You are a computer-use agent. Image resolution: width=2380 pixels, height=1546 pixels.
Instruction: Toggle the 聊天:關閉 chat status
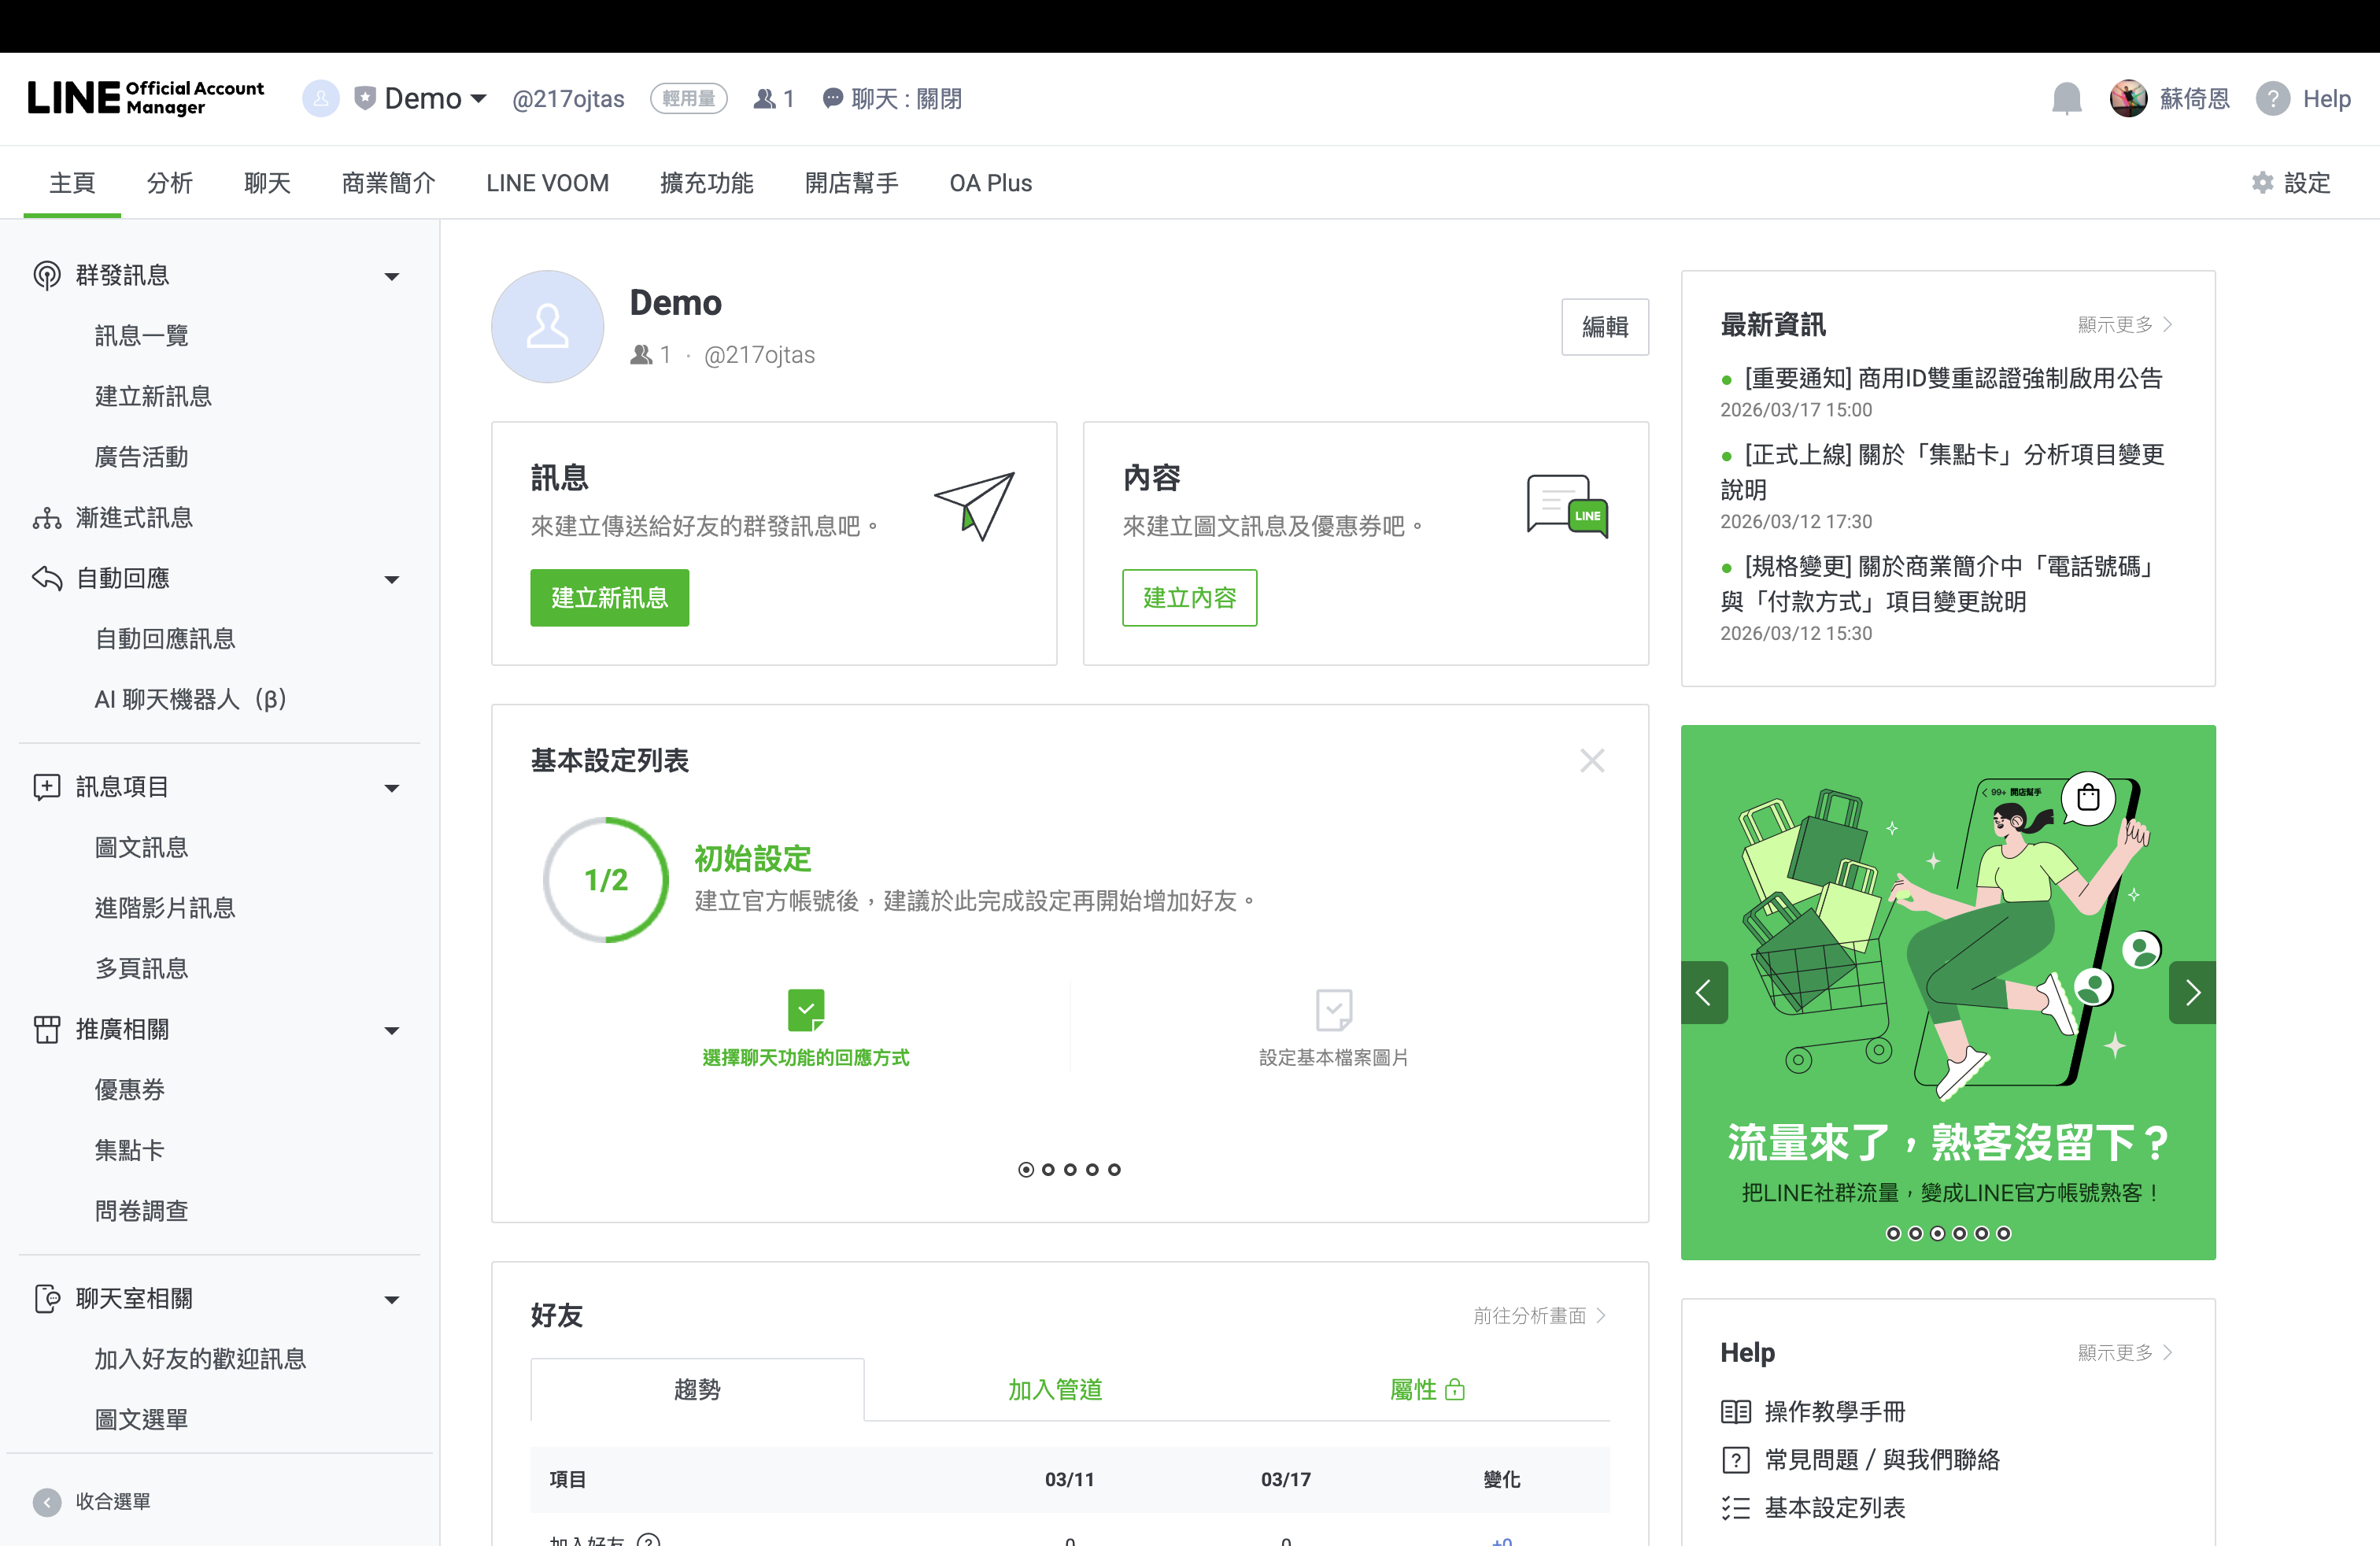(x=892, y=98)
